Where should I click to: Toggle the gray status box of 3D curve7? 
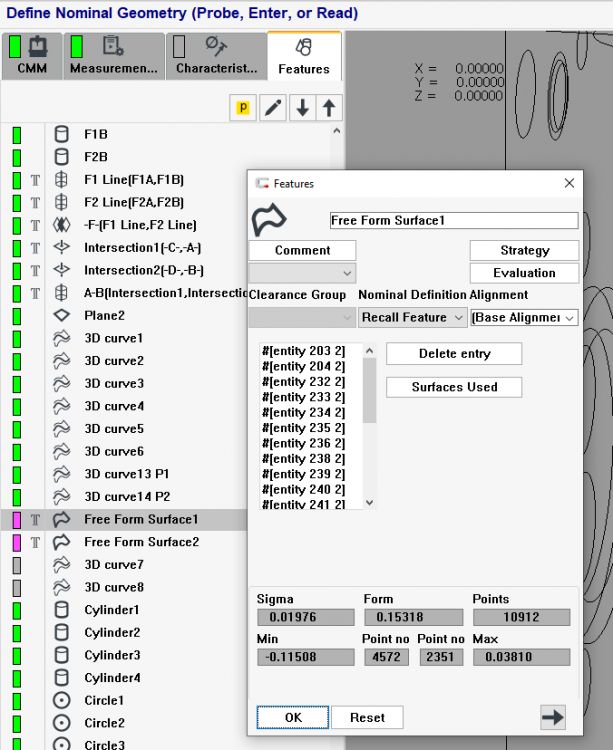point(16,565)
